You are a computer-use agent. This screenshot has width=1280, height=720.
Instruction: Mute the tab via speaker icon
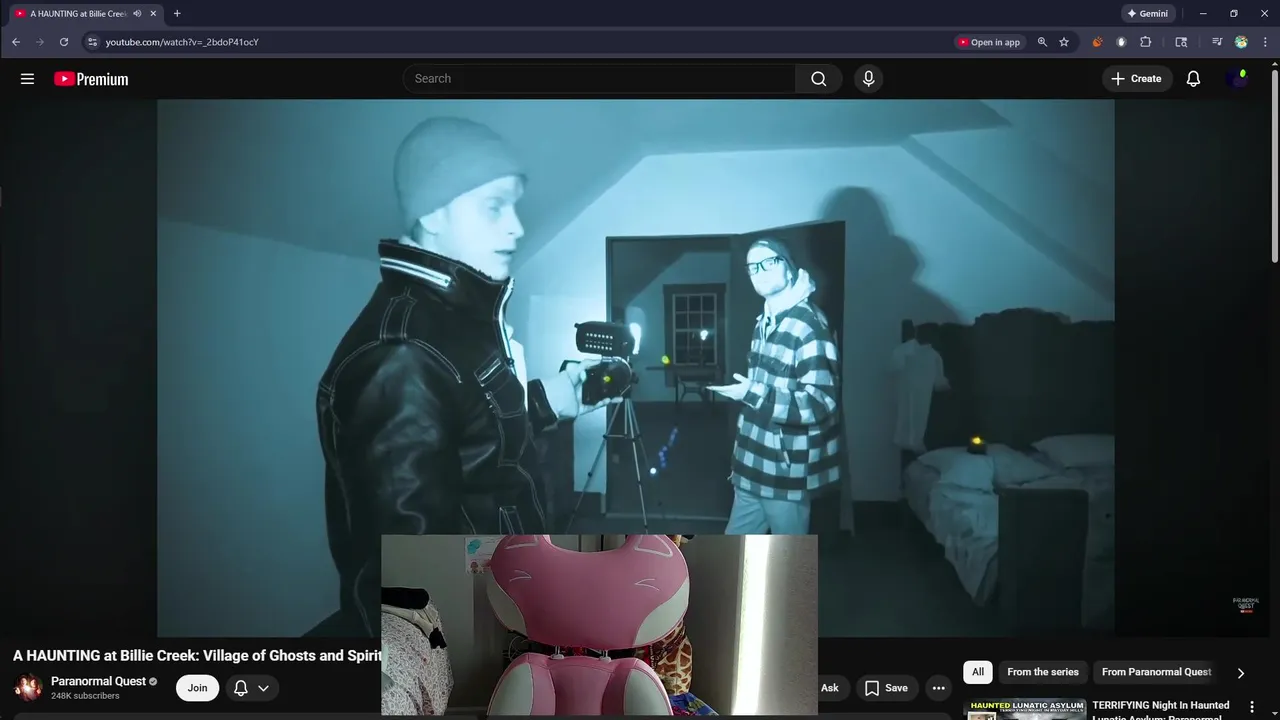click(137, 14)
